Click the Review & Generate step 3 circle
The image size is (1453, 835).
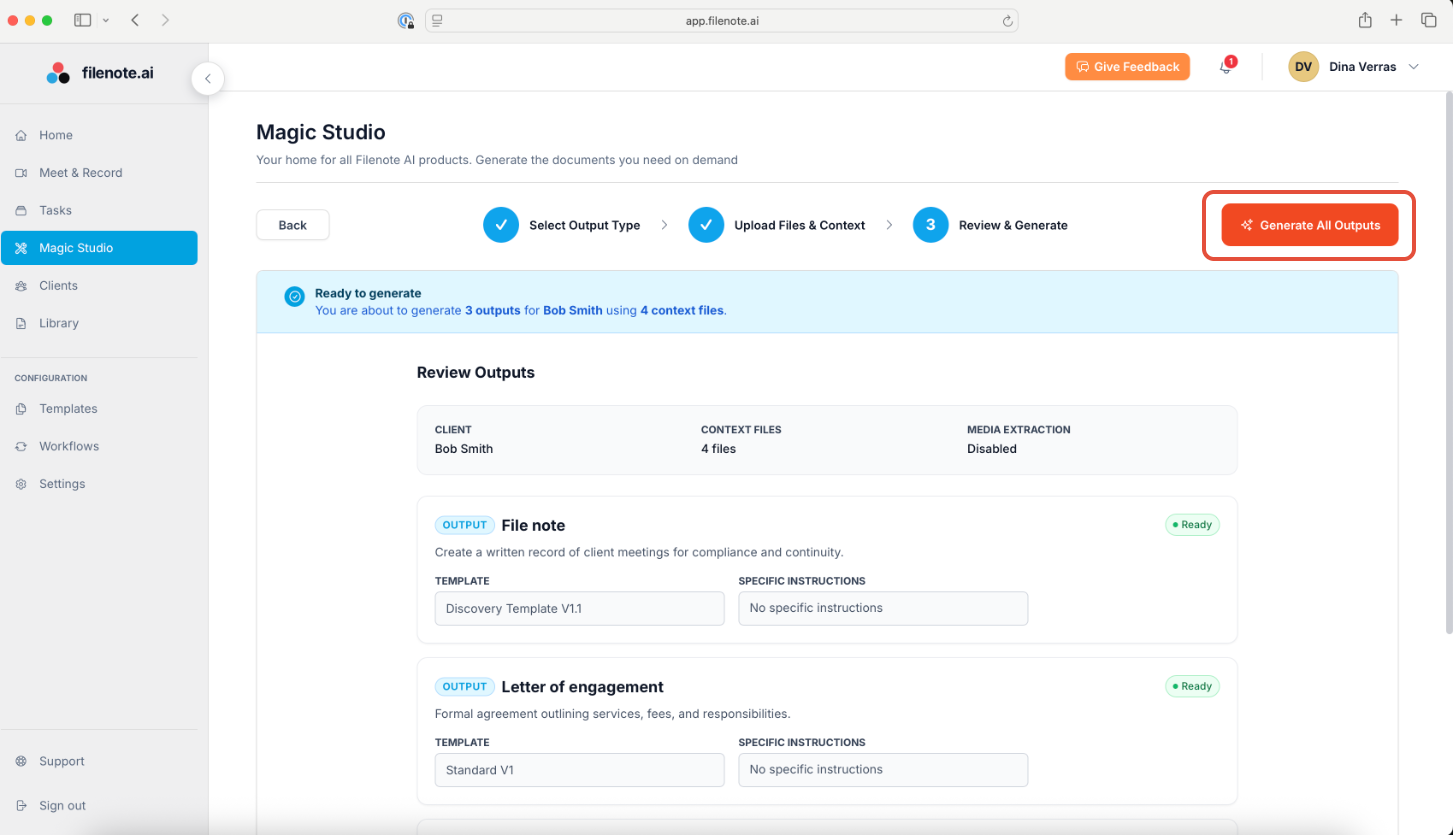(931, 225)
